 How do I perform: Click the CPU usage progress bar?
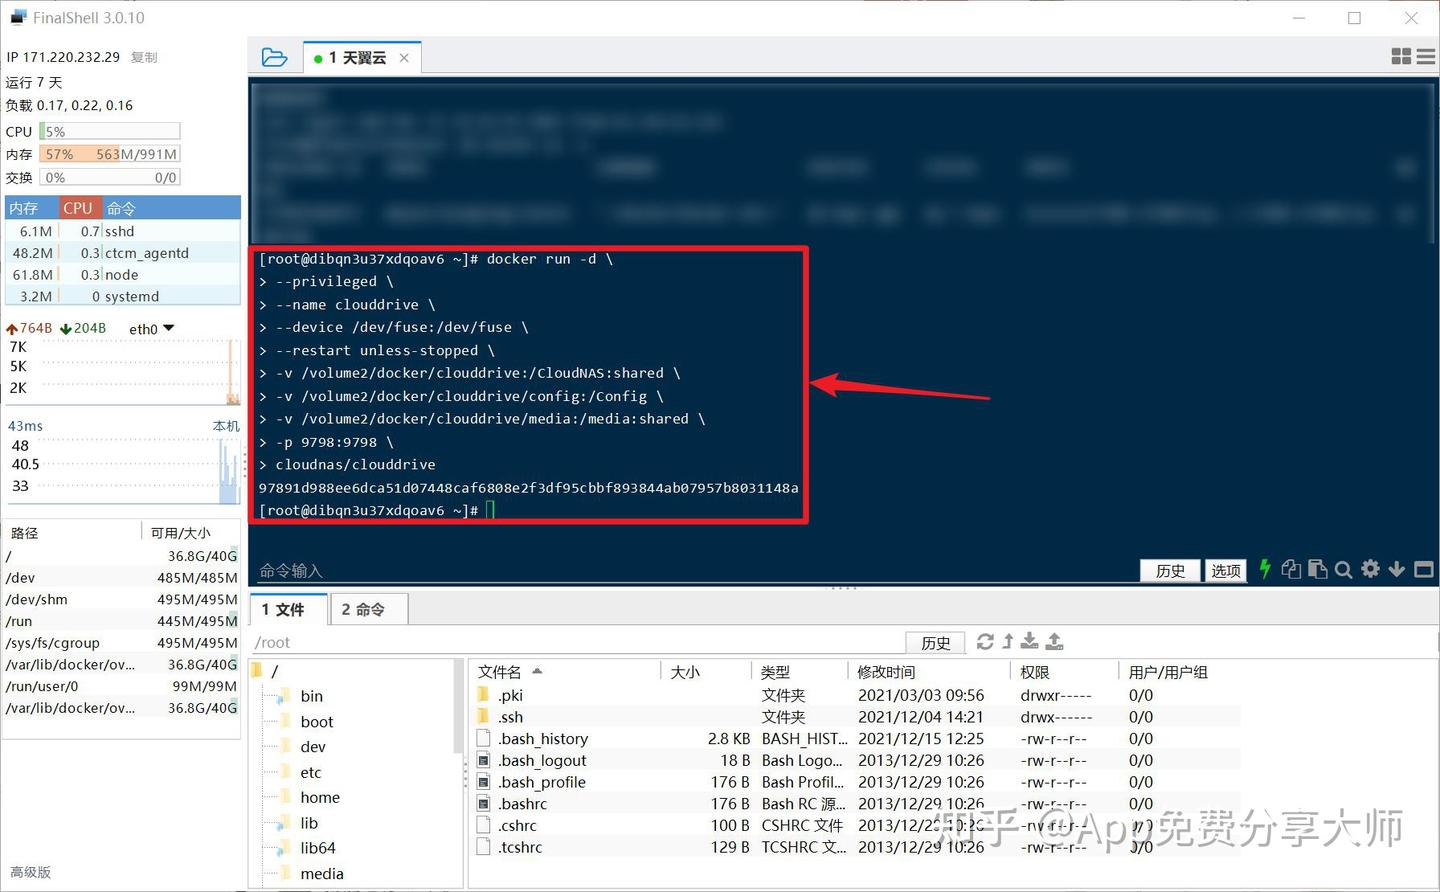point(110,131)
